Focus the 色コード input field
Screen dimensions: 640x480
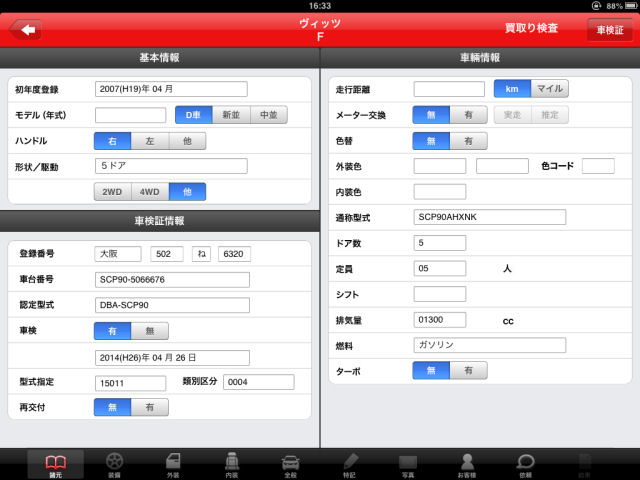point(598,166)
